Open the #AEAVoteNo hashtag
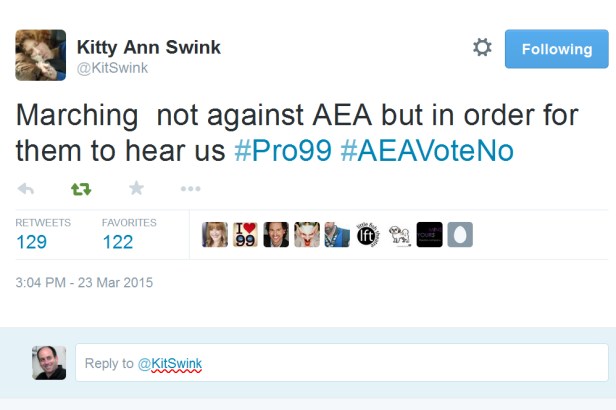Viewport: 616px width, 410px height. (x=427, y=150)
